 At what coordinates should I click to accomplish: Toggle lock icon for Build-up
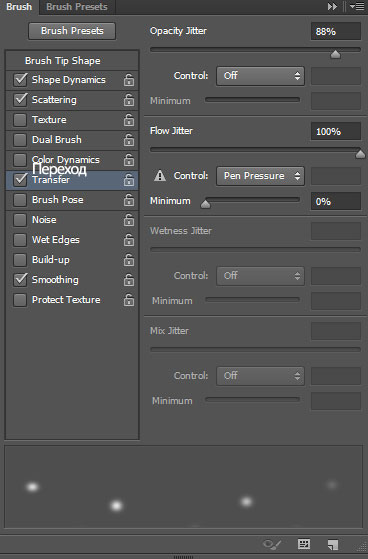pos(129,260)
